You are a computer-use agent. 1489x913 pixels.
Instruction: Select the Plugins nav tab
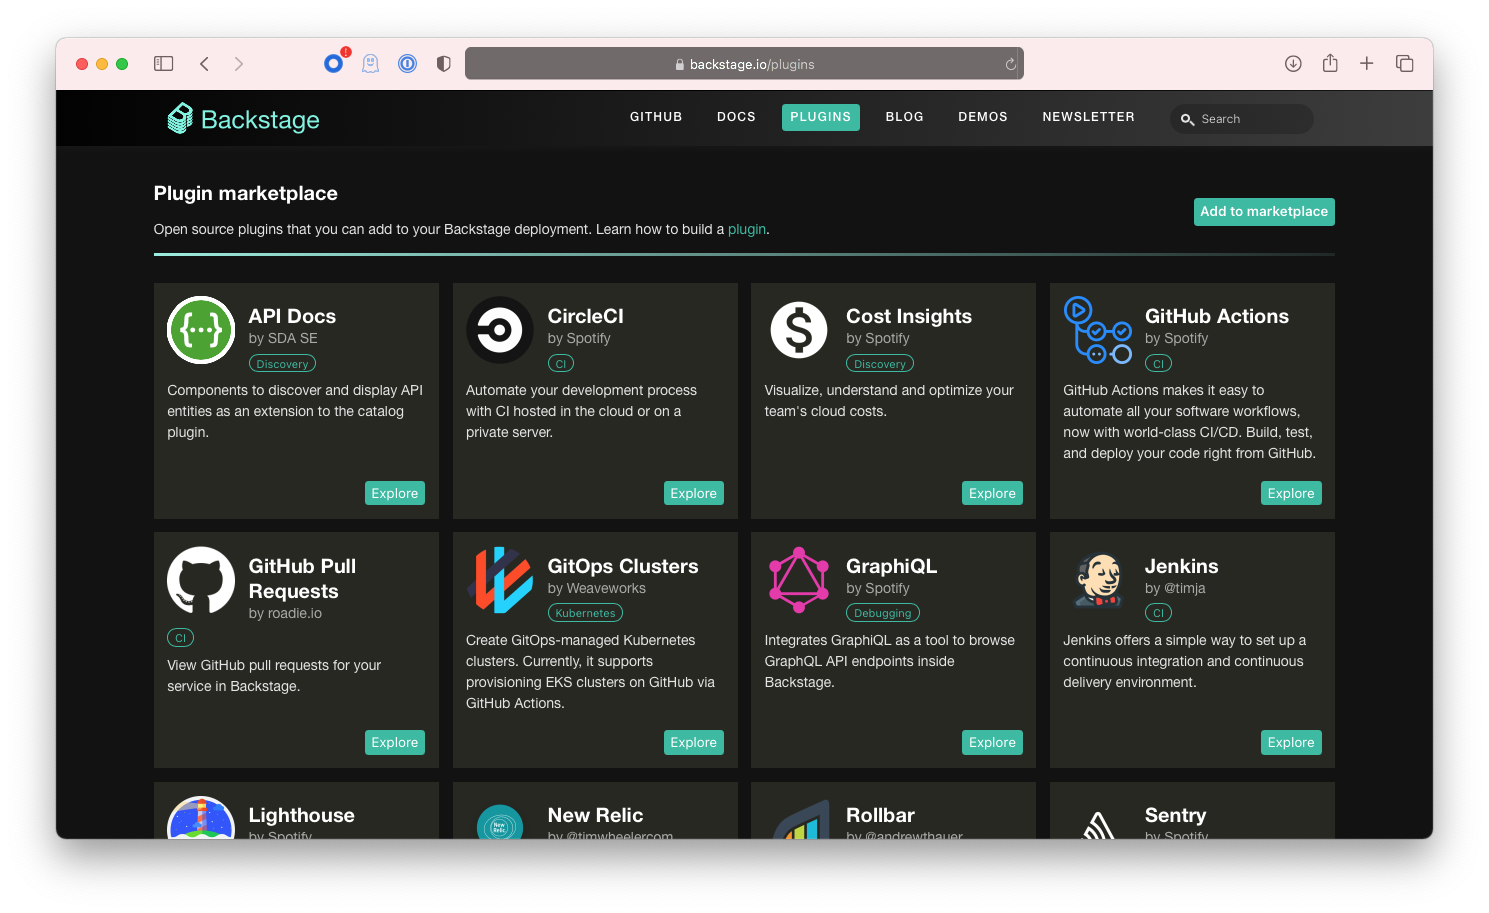tap(820, 117)
